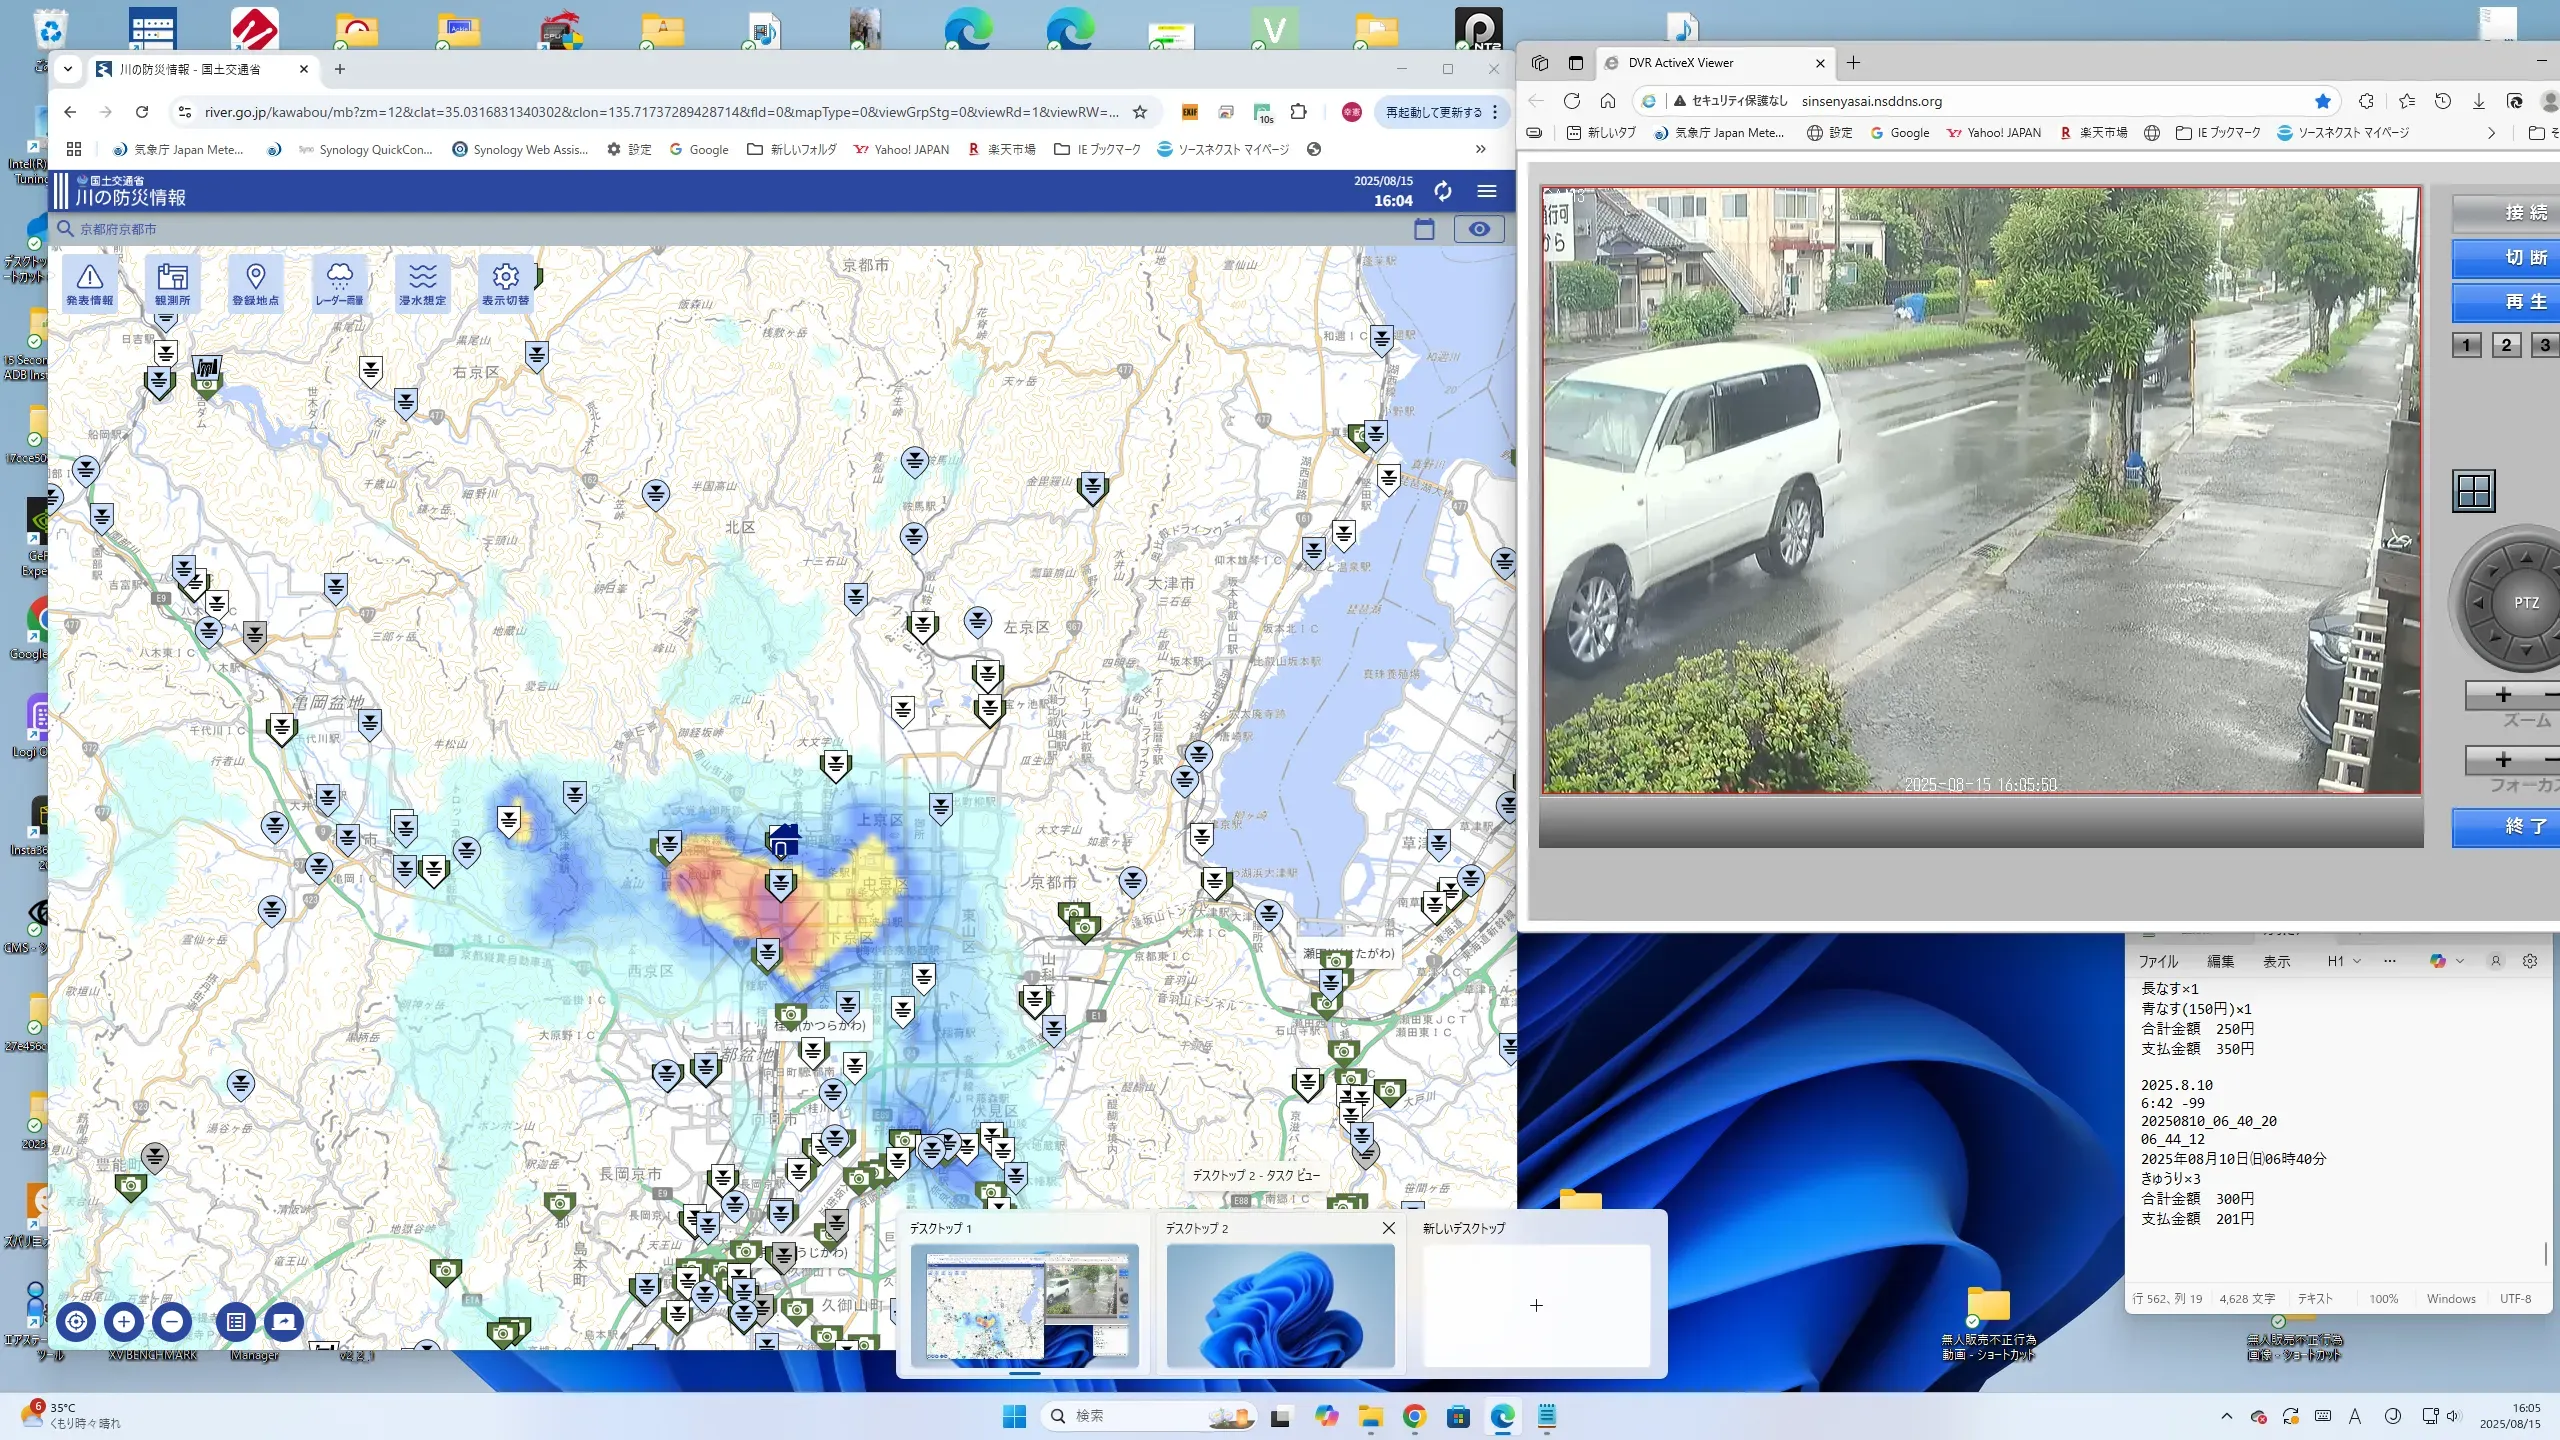Toggle the eye visibility button
Viewport: 2560px width, 1440px height.
1479,229
